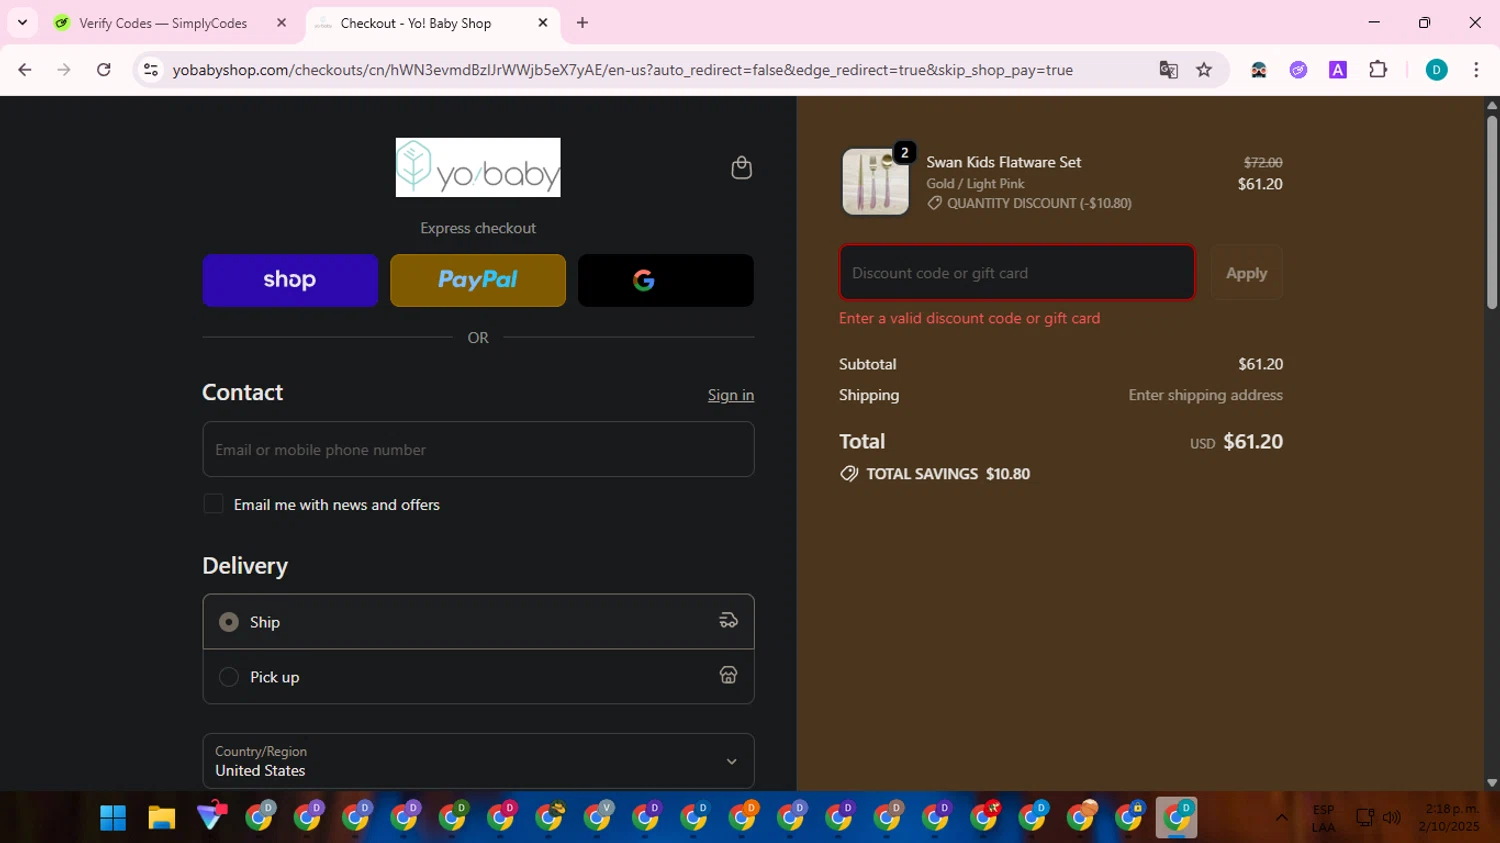Image resolution: width=1500 pixels, height=843 pixels.
Task: Open the Extensions puzzle icon
Action: click(1378, 70)
